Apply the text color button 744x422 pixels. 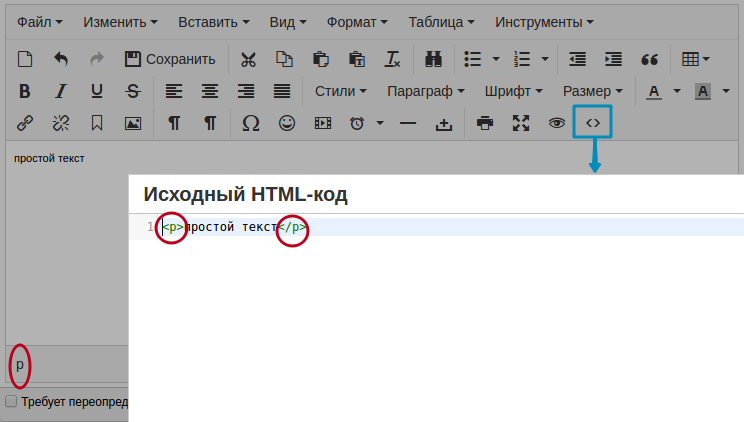tap(654, 91)
